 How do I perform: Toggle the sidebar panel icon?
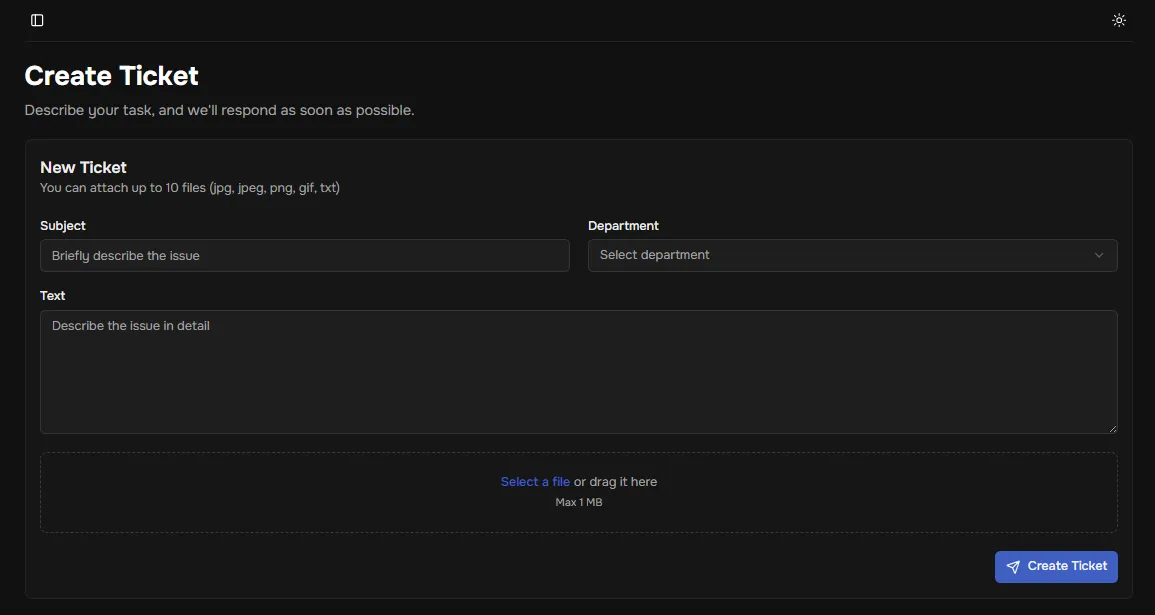point(37,20)
